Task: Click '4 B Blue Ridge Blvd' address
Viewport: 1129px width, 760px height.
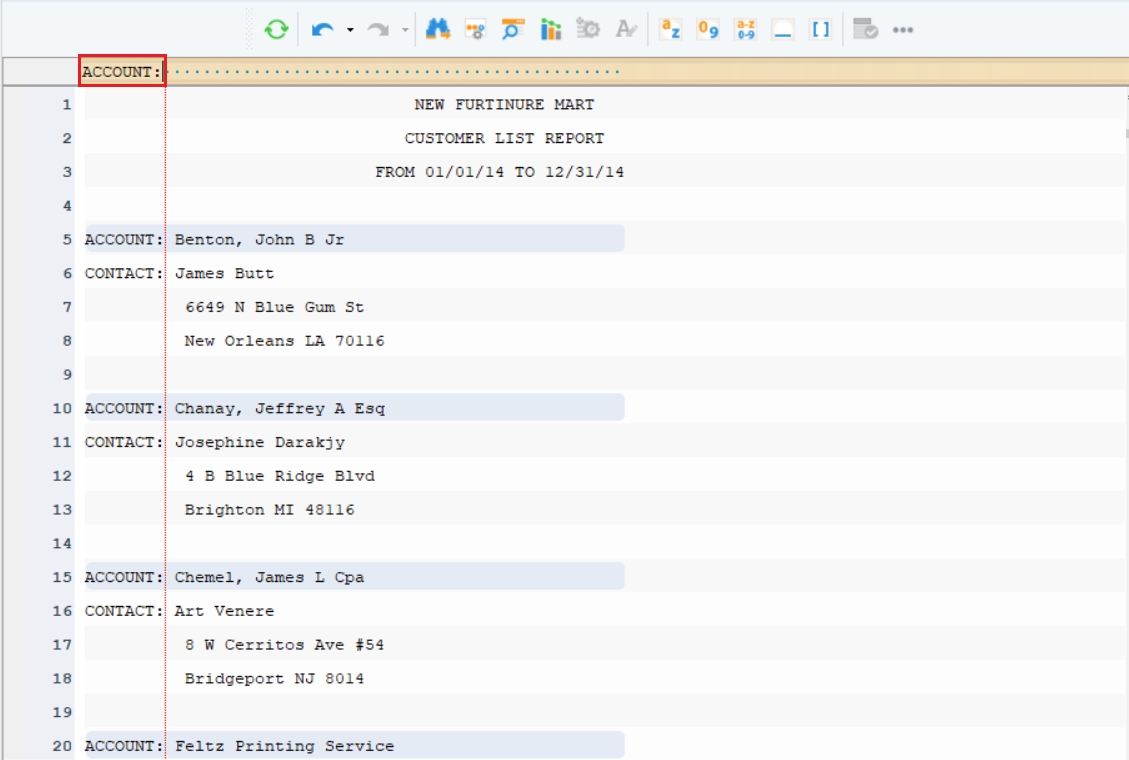Action: coord(279,476)
